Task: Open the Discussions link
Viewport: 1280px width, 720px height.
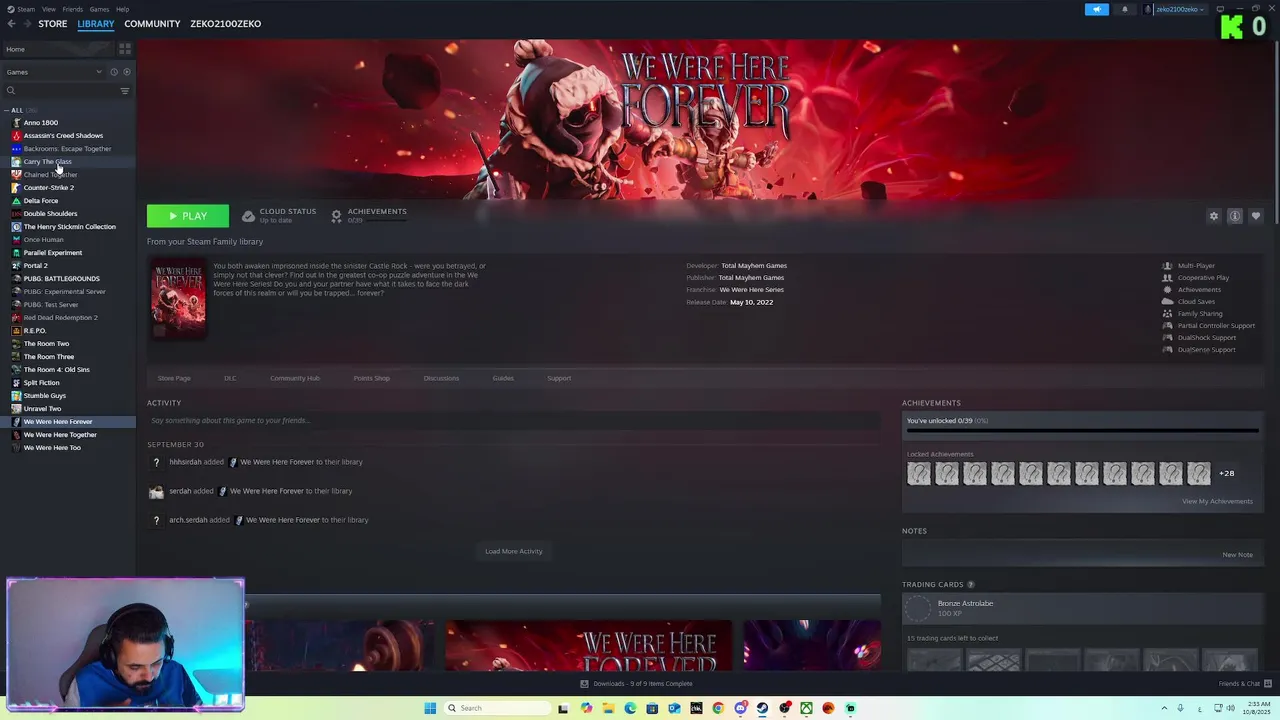Action: (441, 378)
